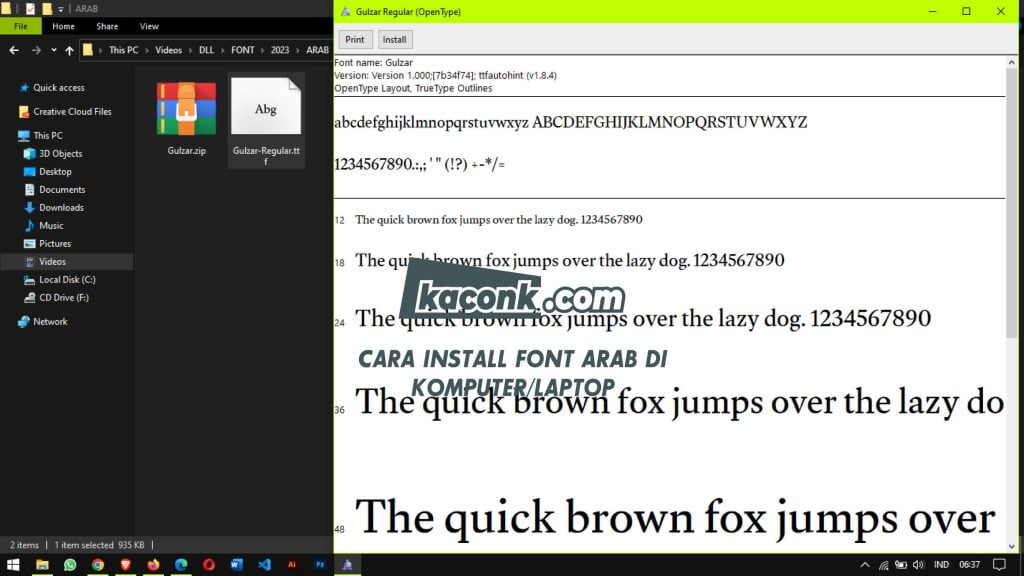Expand the chevron after 2023 in address bar
Image resolution: width=1024 pixels, height=576 pixels.
[298, 50]
